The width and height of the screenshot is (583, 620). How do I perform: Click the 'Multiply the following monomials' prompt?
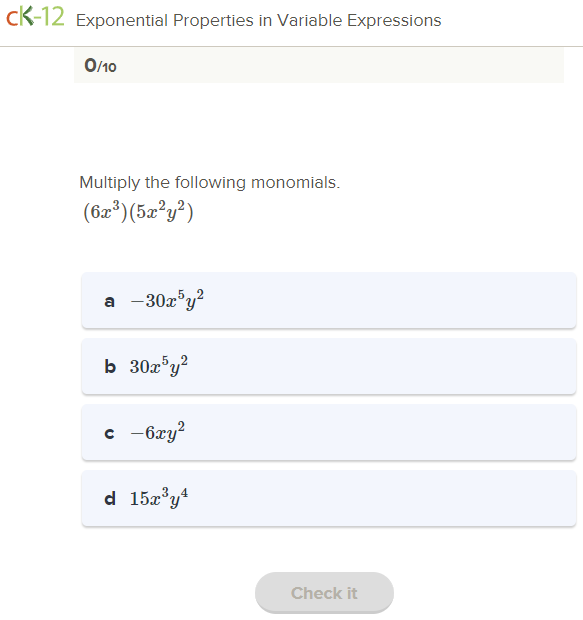point(210,183)
